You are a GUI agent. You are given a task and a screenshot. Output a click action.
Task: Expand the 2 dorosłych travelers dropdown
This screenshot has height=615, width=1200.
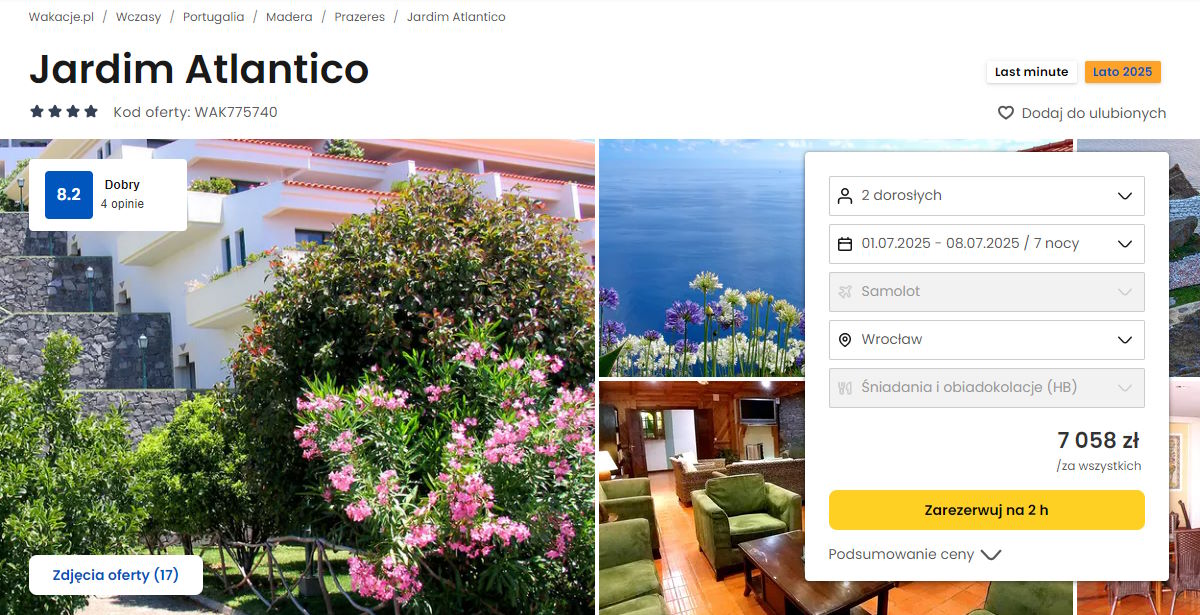click(x=987, y=195)
